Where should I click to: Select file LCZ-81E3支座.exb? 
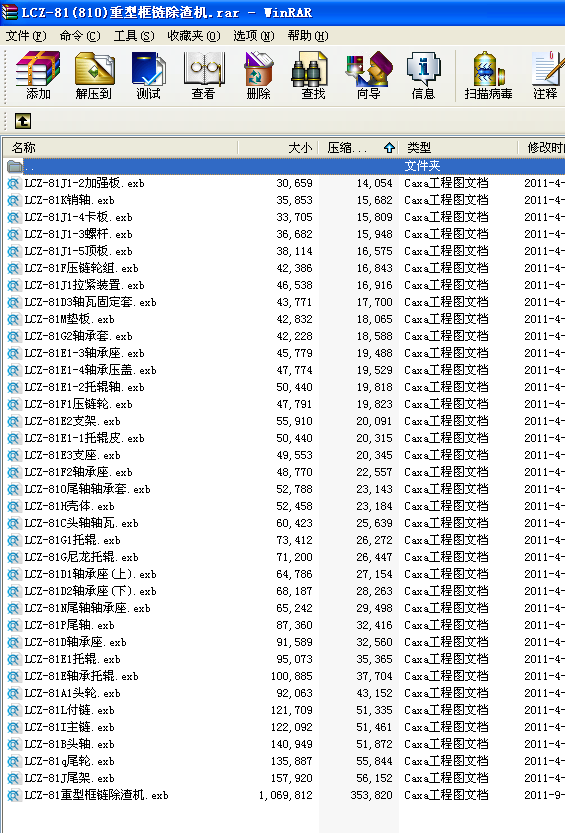tap(73, 455)
